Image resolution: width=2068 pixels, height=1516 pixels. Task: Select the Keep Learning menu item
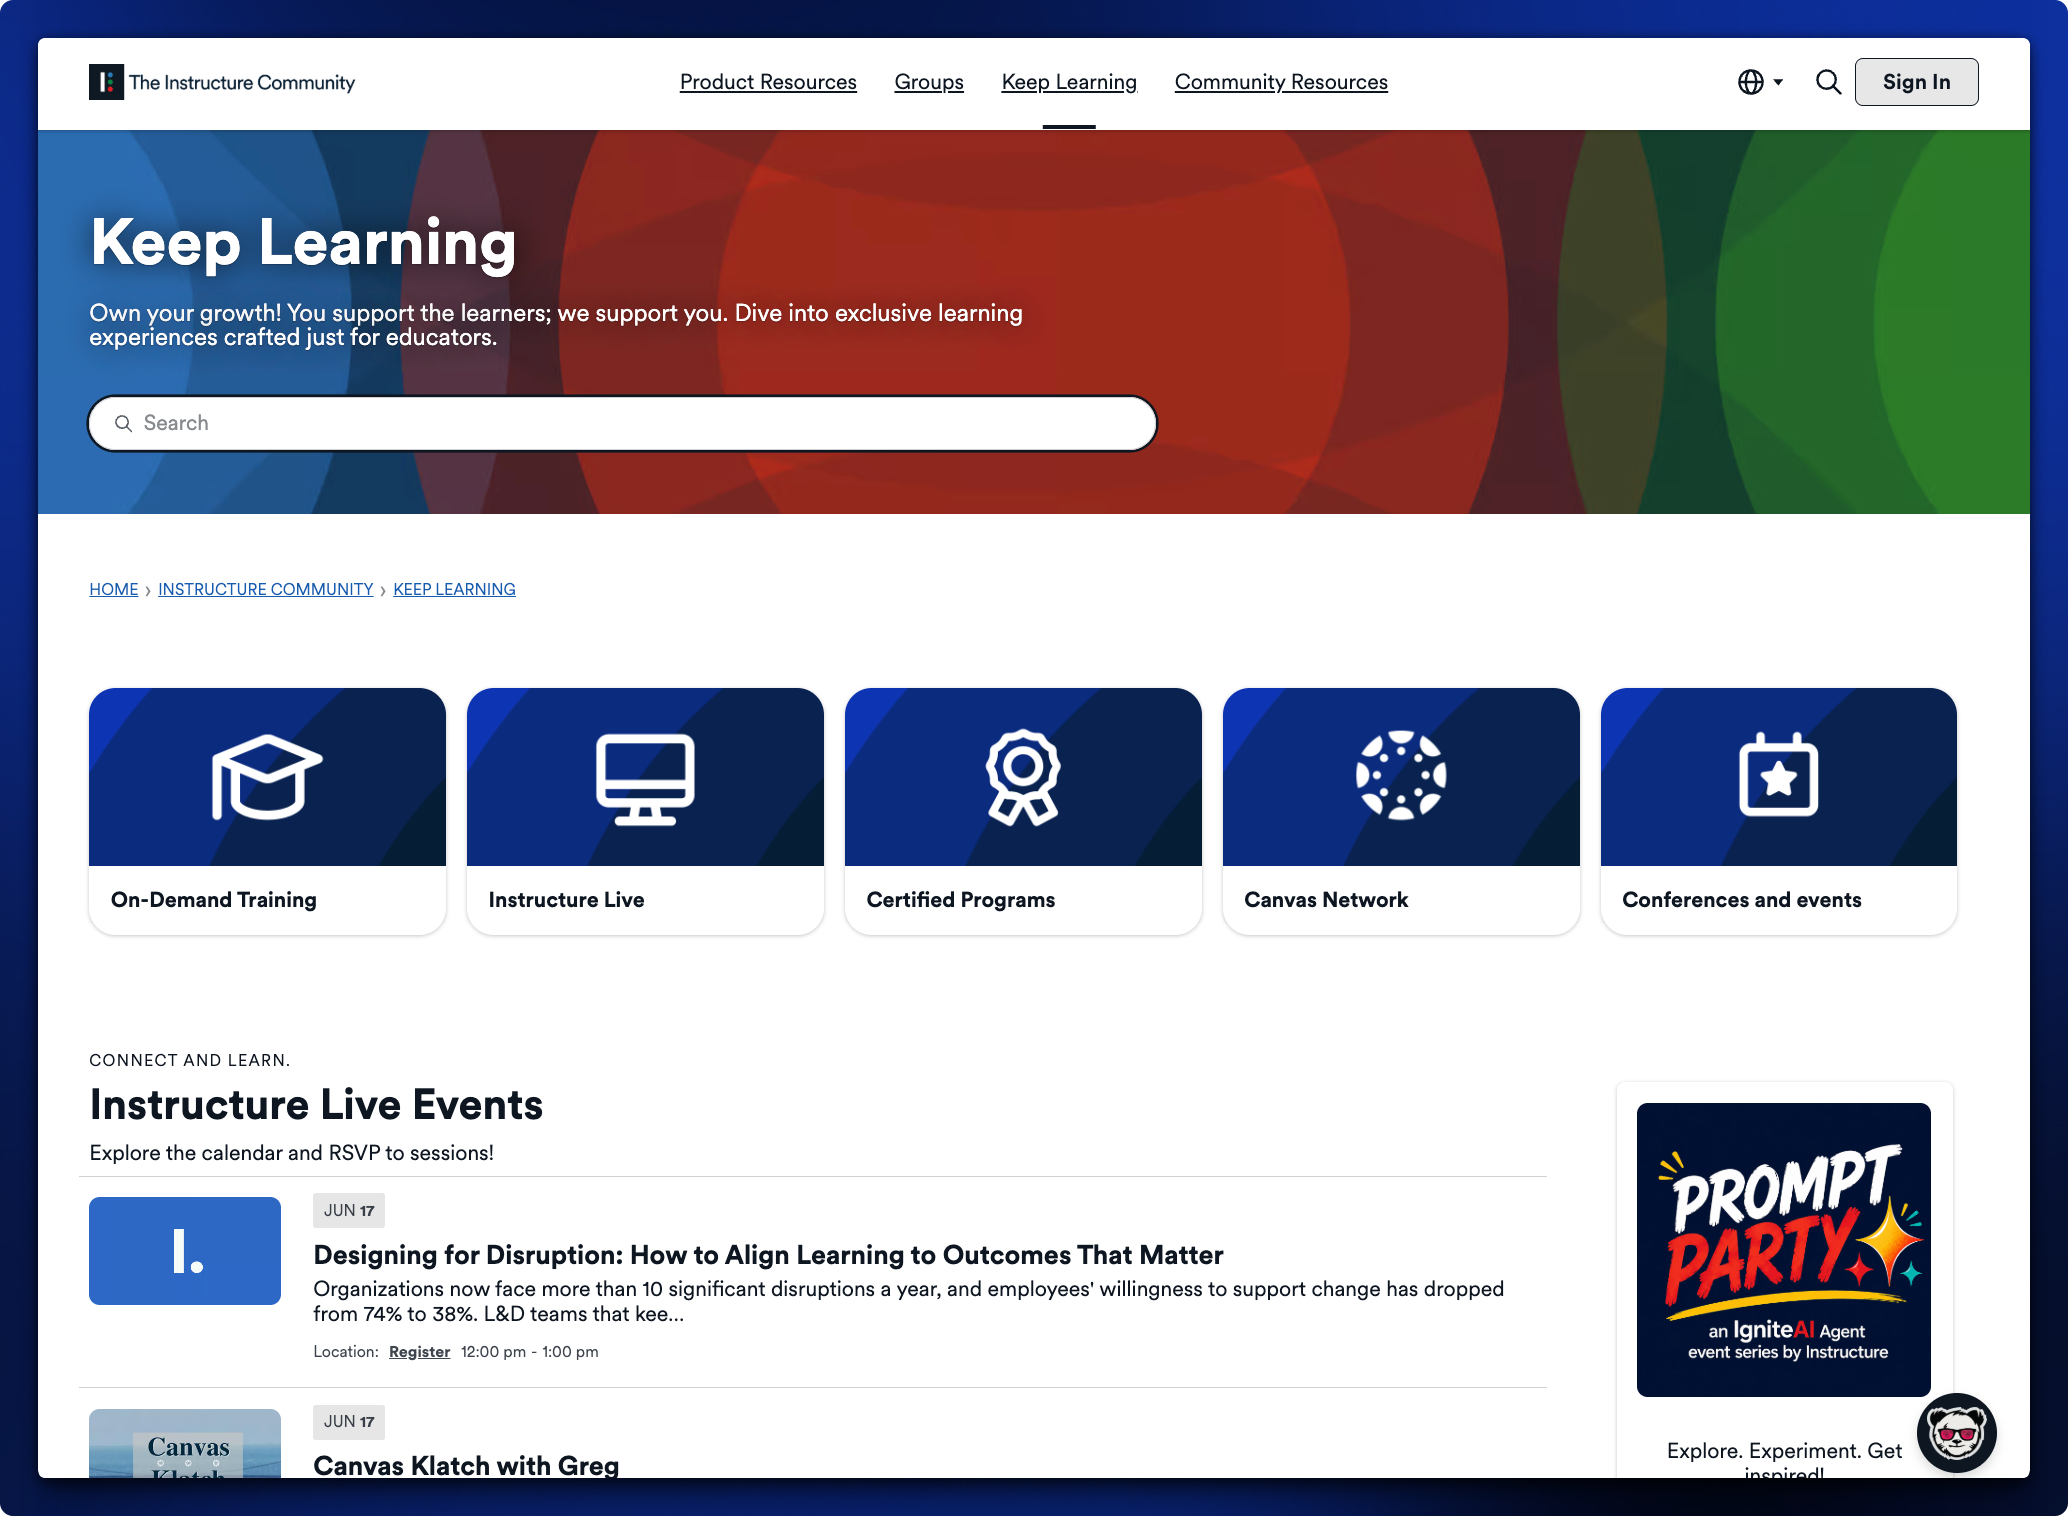pyautogui.click(x=1069, y=82)
